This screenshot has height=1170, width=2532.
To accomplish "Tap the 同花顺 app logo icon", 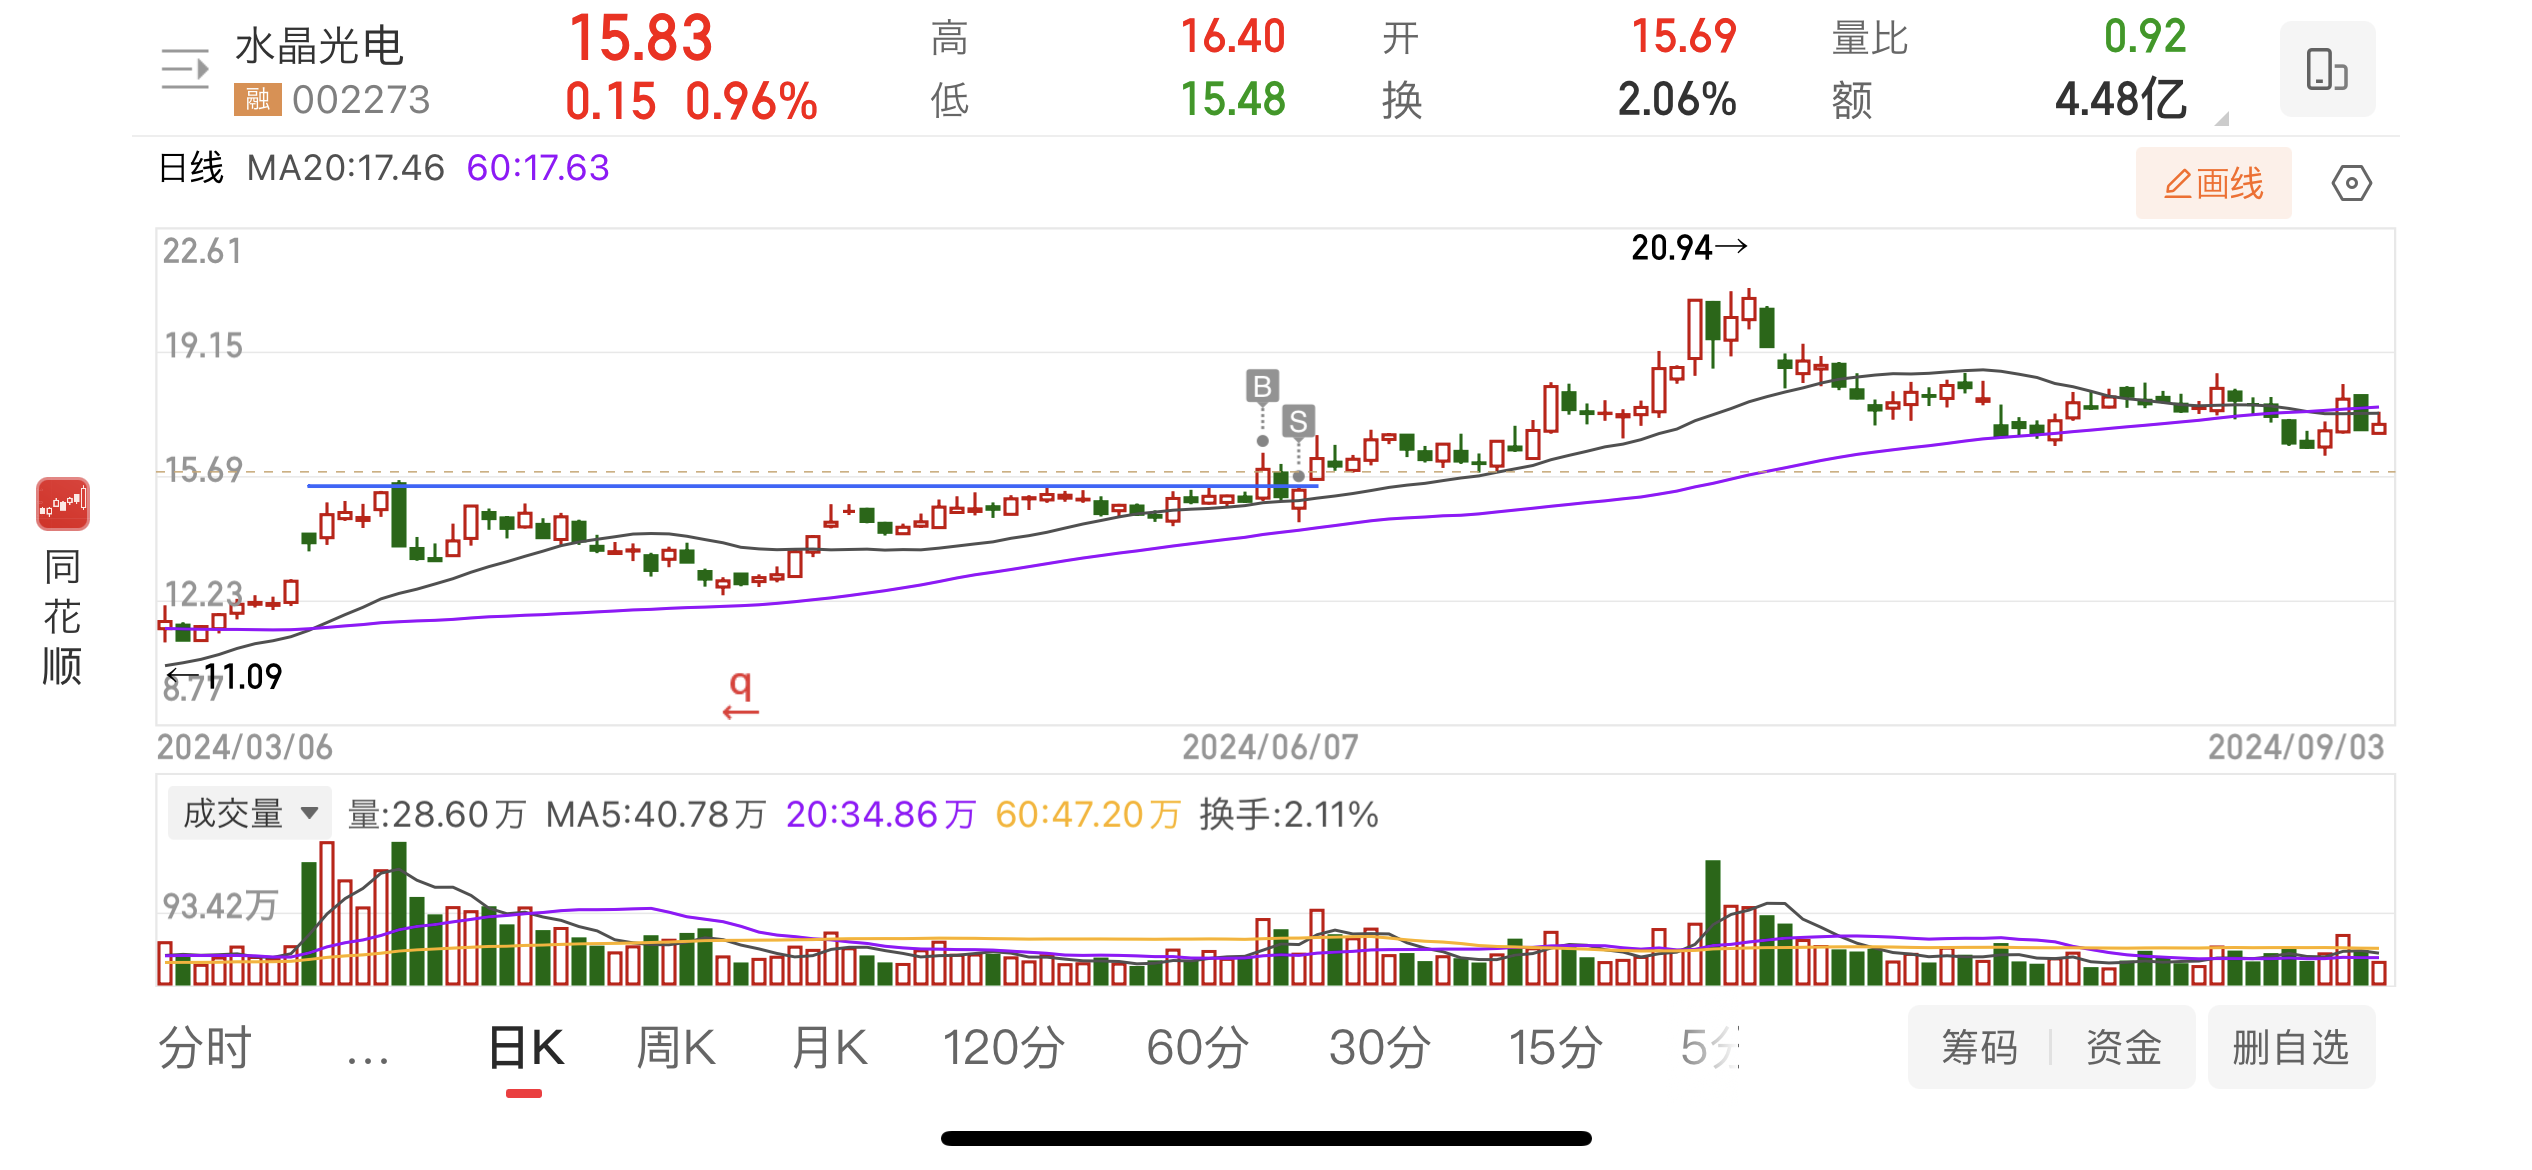I will tap(63, 504).
